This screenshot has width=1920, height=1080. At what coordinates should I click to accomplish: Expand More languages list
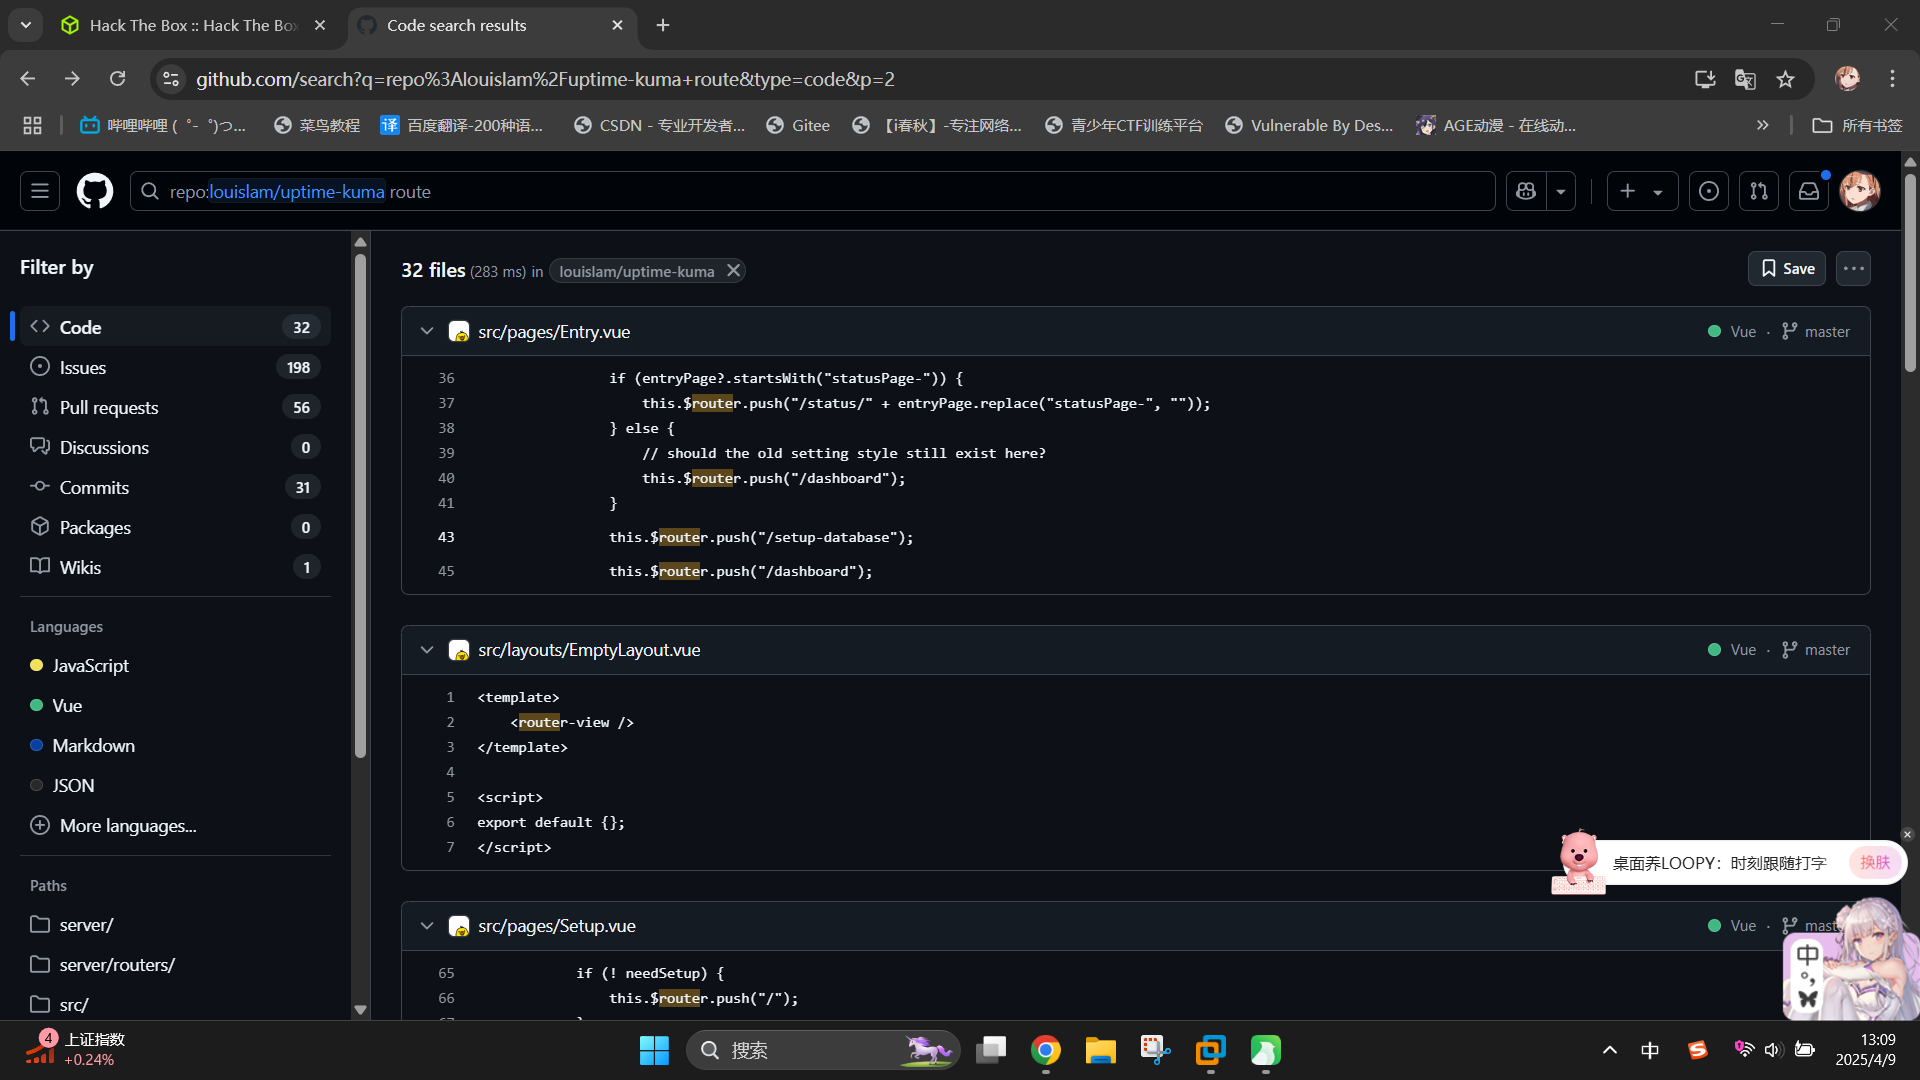pyautogui.click(x=113, y=825)
